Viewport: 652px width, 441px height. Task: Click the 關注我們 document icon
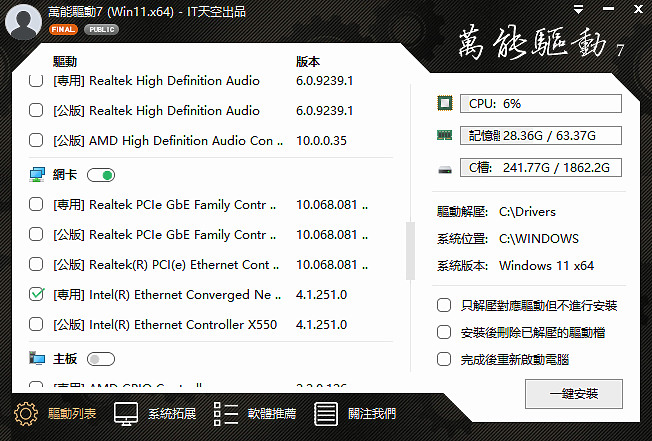click(x=326, y=414)
